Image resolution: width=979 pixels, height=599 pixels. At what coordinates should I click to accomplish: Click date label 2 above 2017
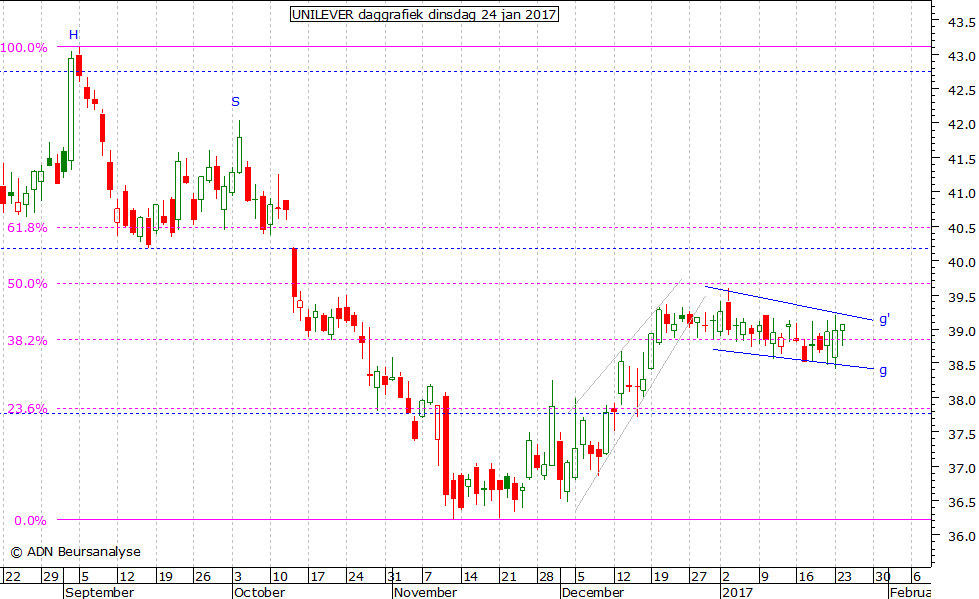(x=726, y=576)
